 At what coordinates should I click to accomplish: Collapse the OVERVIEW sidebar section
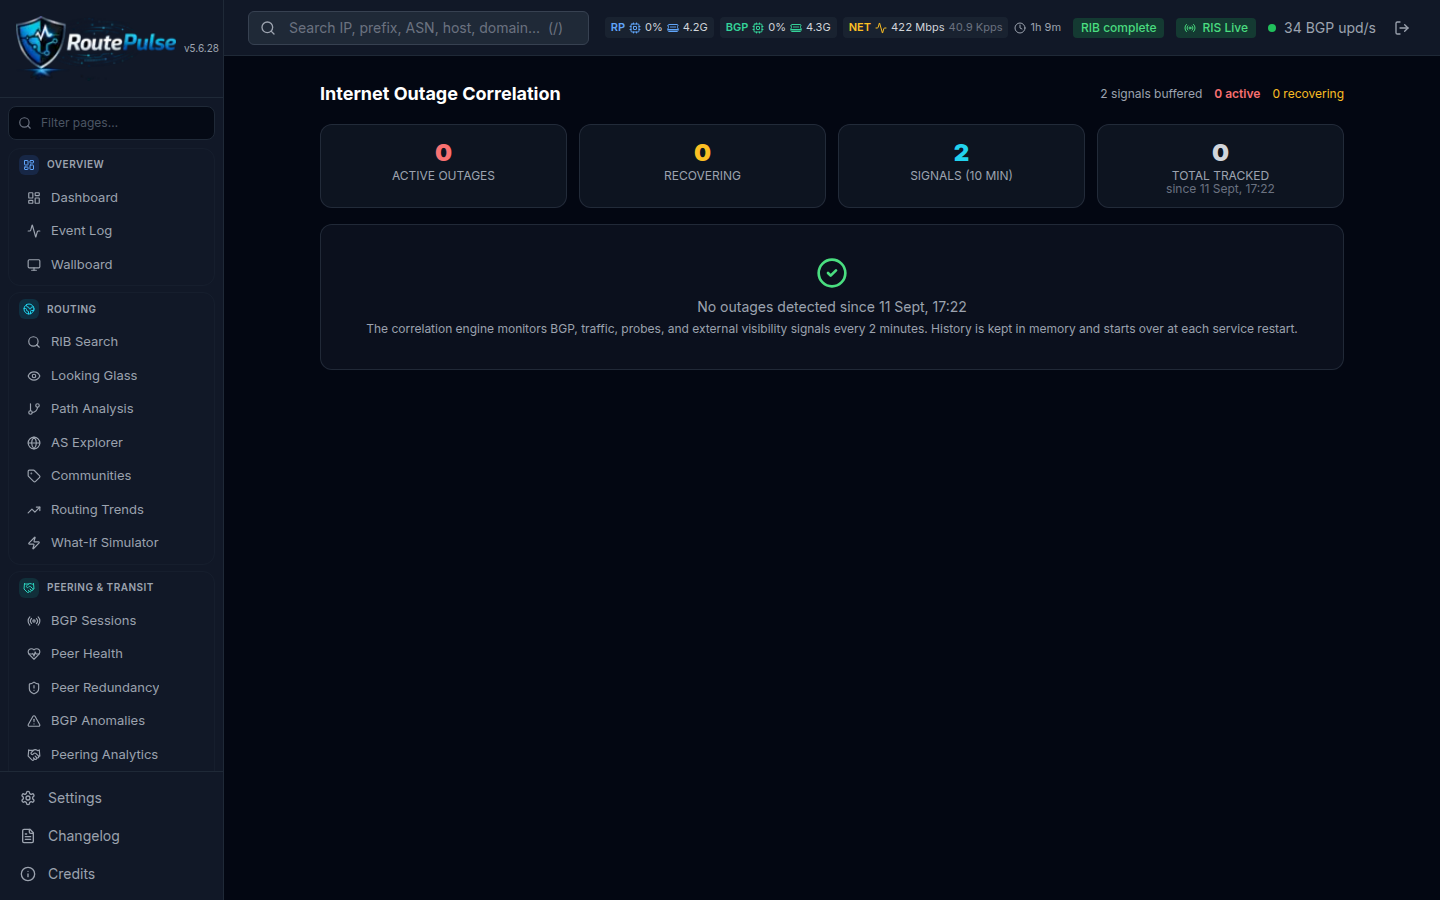coord(111,164)
